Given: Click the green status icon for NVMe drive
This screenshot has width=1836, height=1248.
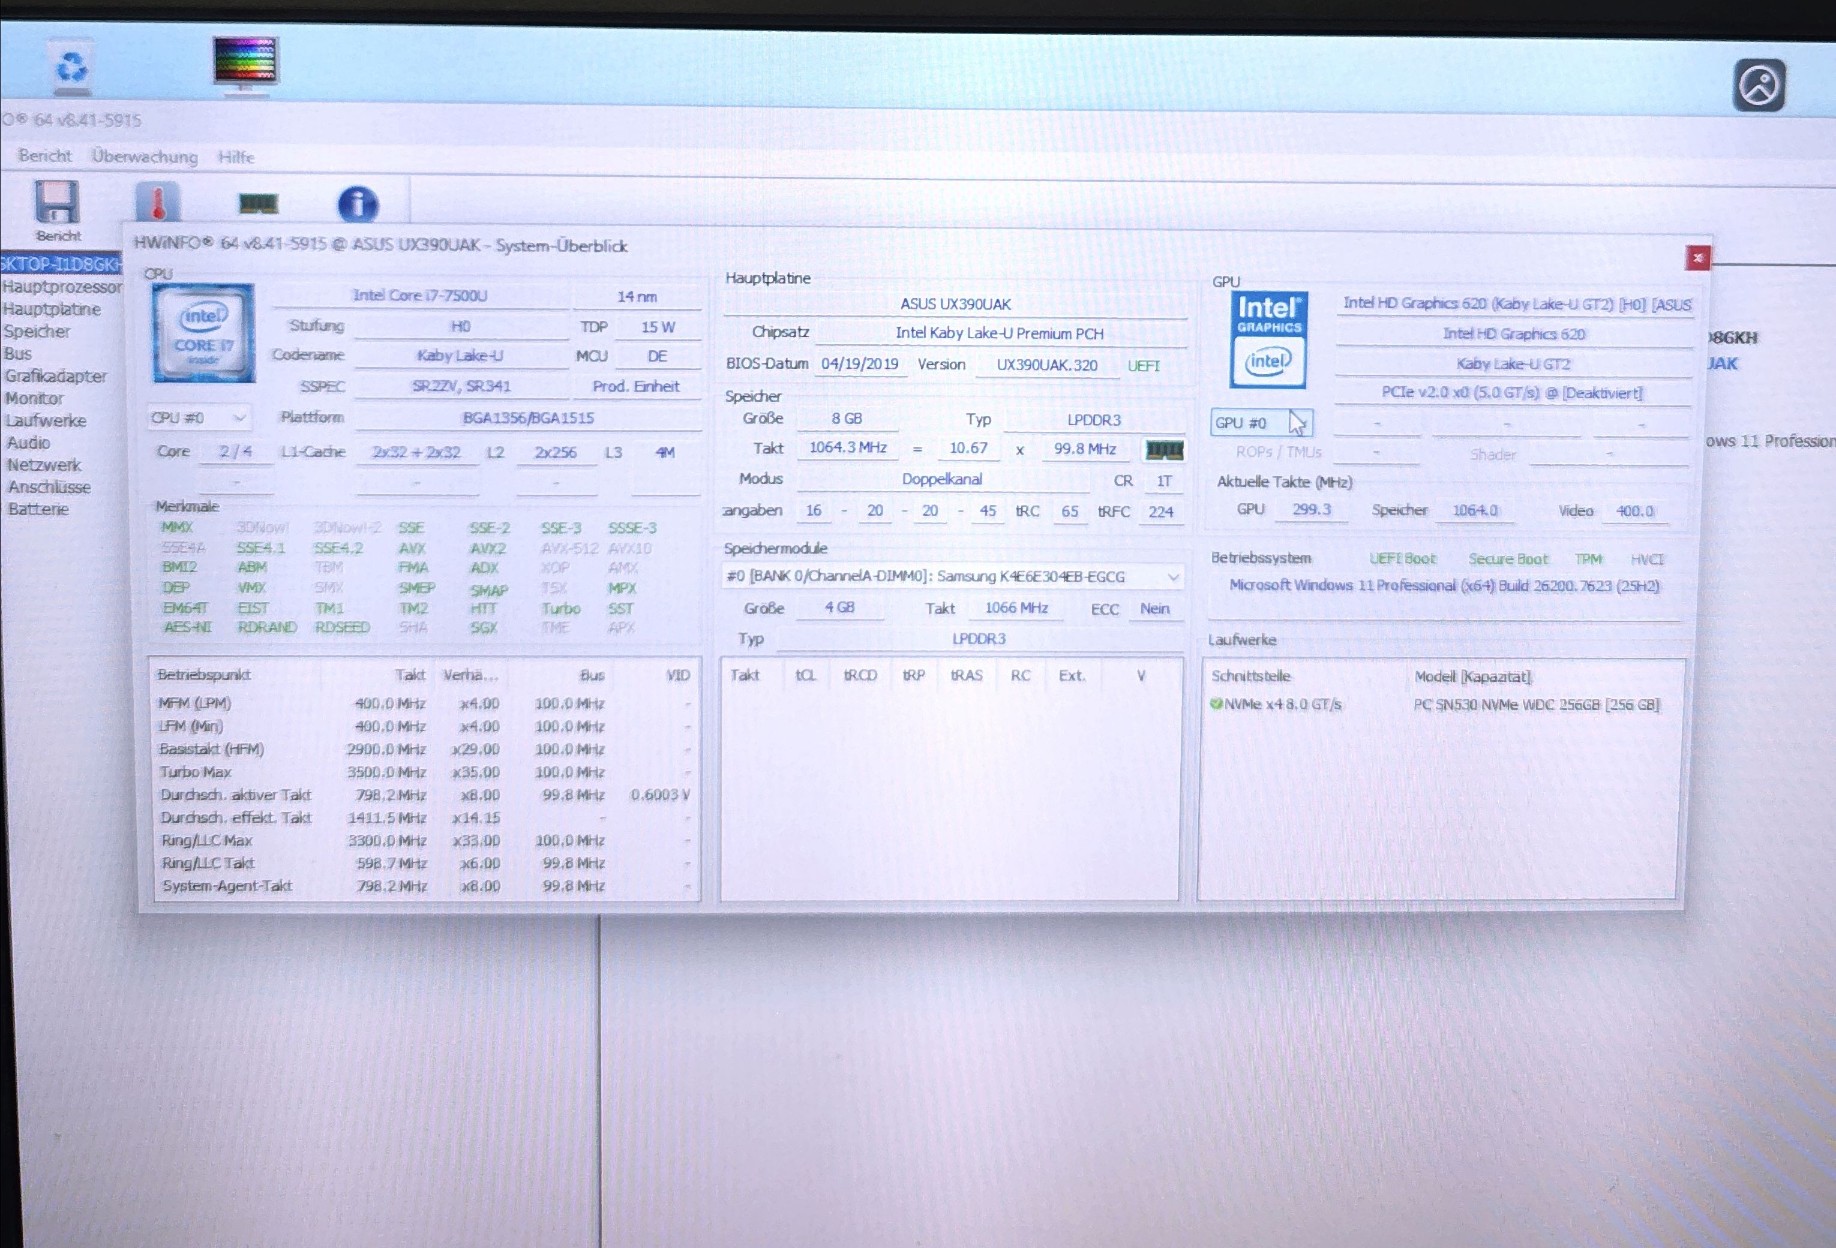Looking at the screenshot, I should (1216, 704).
